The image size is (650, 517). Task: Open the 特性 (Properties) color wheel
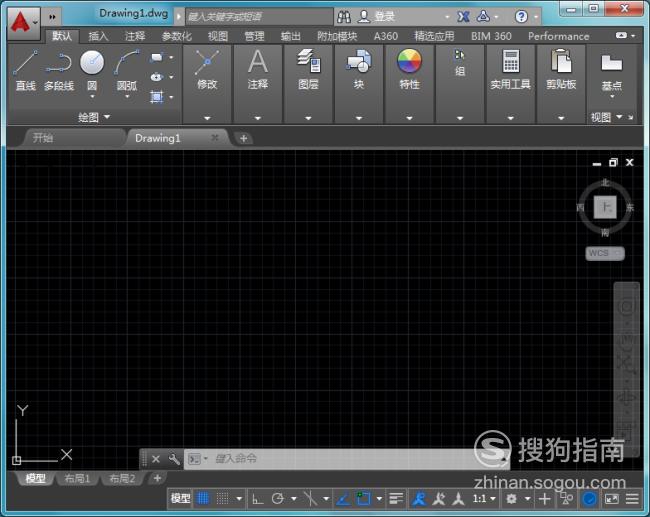coord(410,62)
